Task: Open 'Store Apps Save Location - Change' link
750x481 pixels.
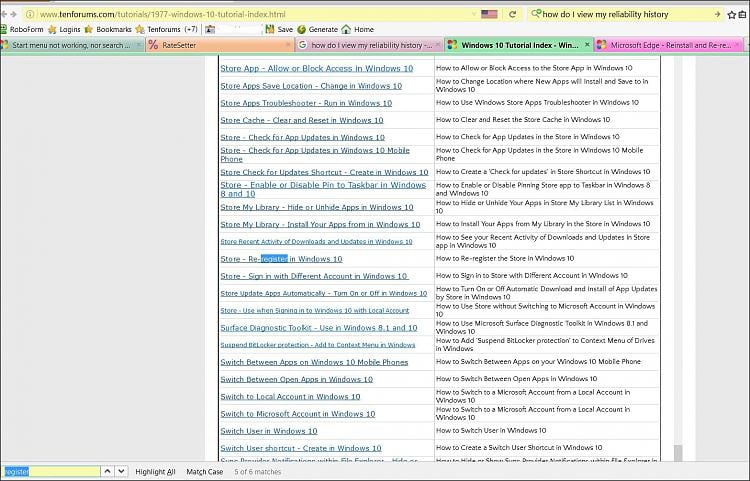Action: click(x=311, y=86)
